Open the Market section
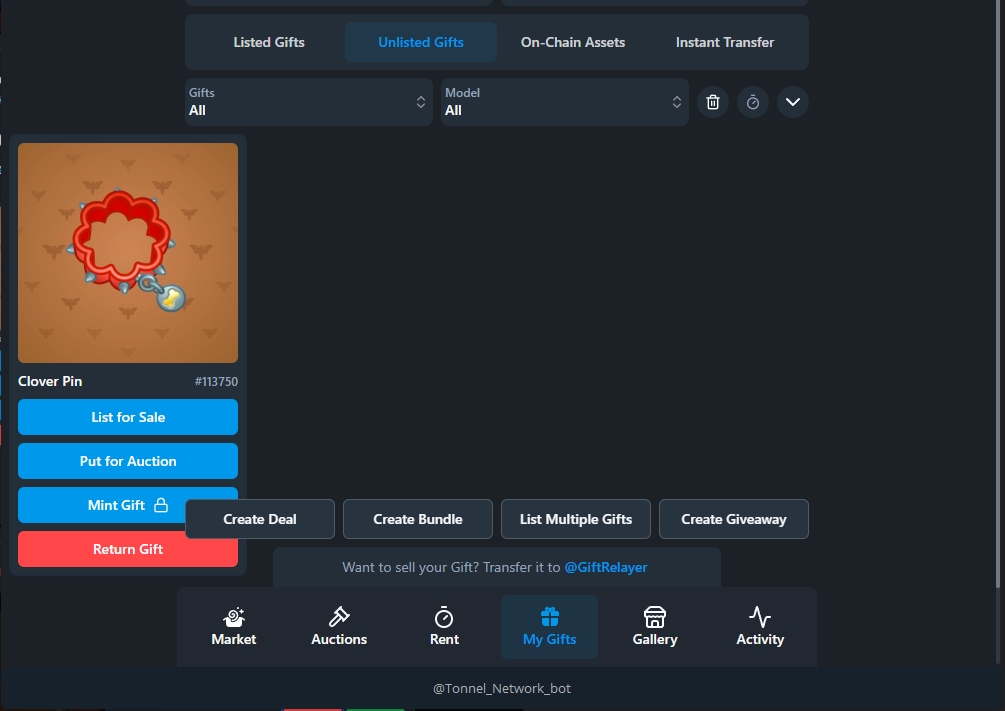The image size is (1005, 711). pyautogui.click(x=234, y=627)
